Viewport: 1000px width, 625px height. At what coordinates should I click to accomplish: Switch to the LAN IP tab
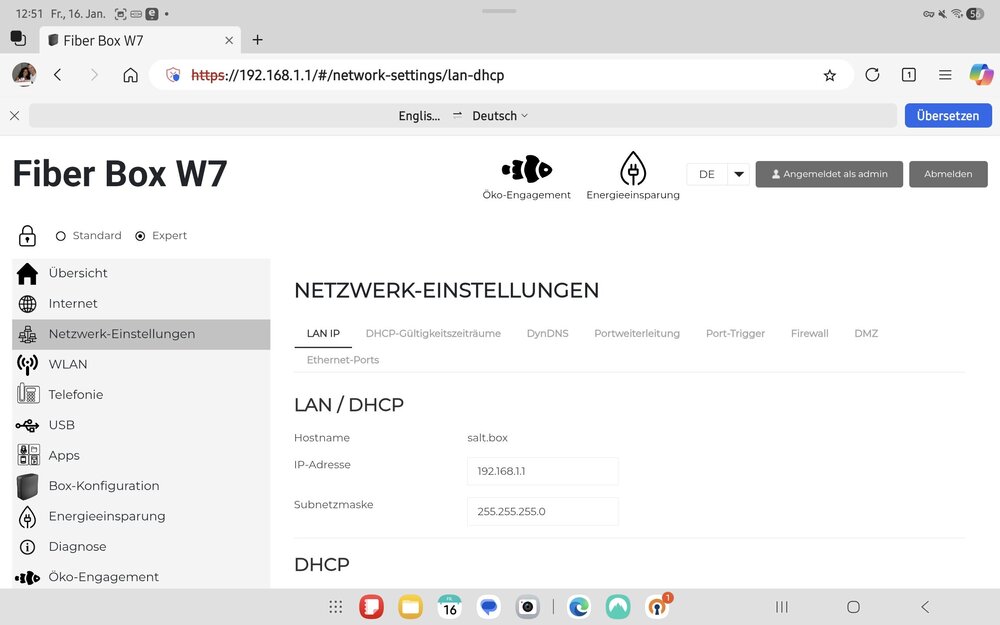click(x=323, y=334)
